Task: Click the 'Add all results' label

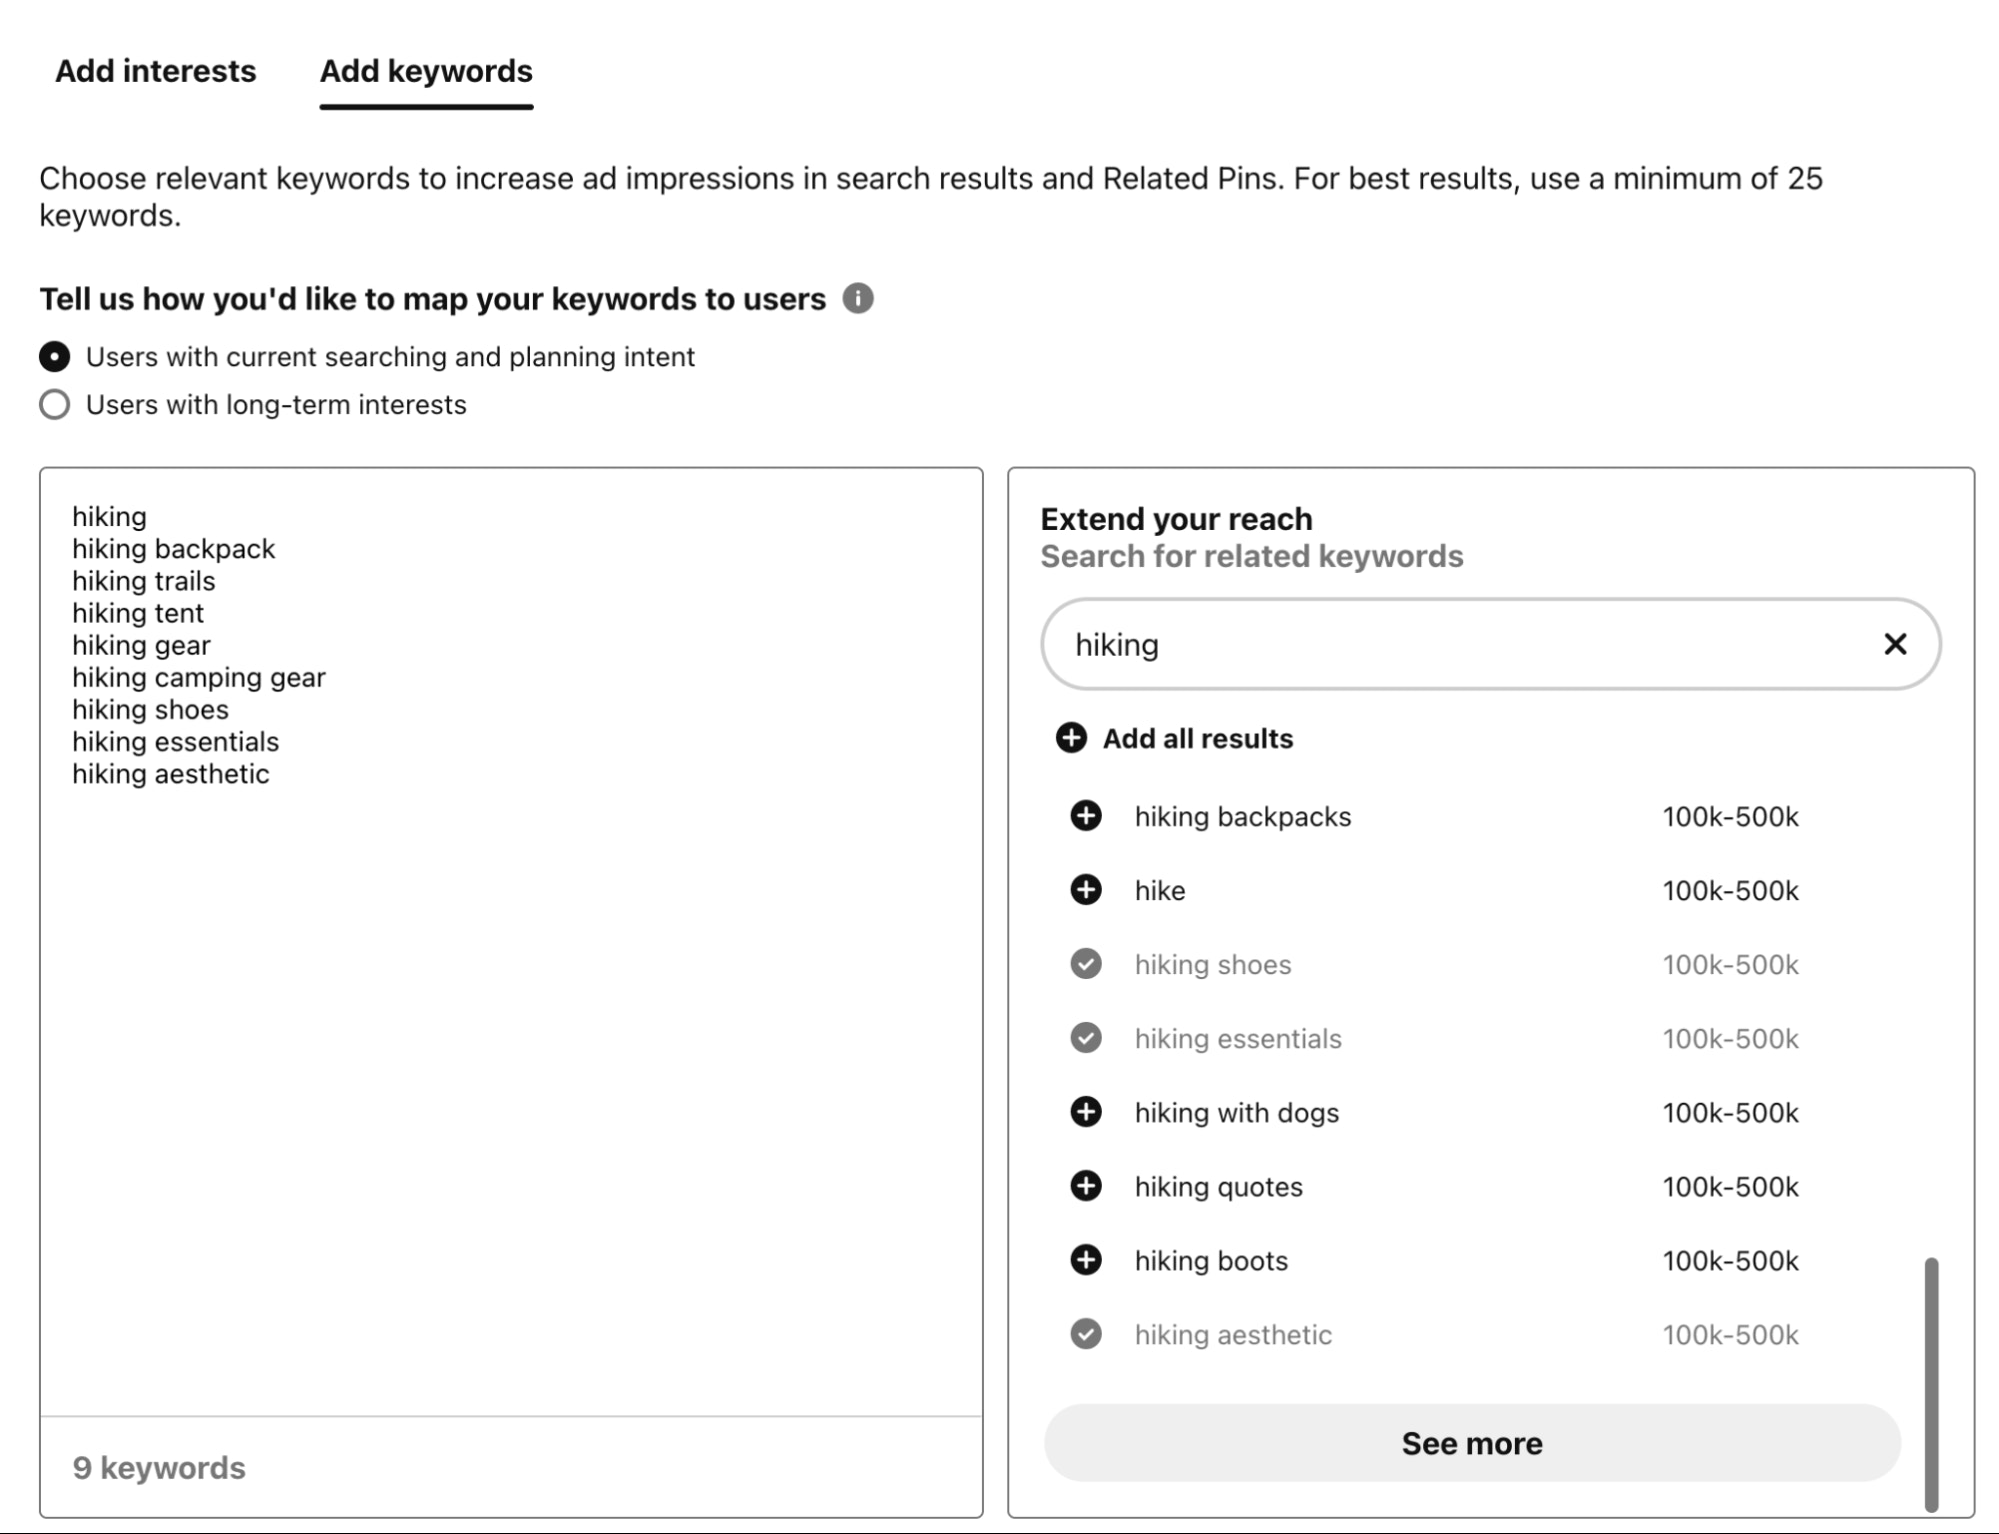Action: [x=1198, y=738]
